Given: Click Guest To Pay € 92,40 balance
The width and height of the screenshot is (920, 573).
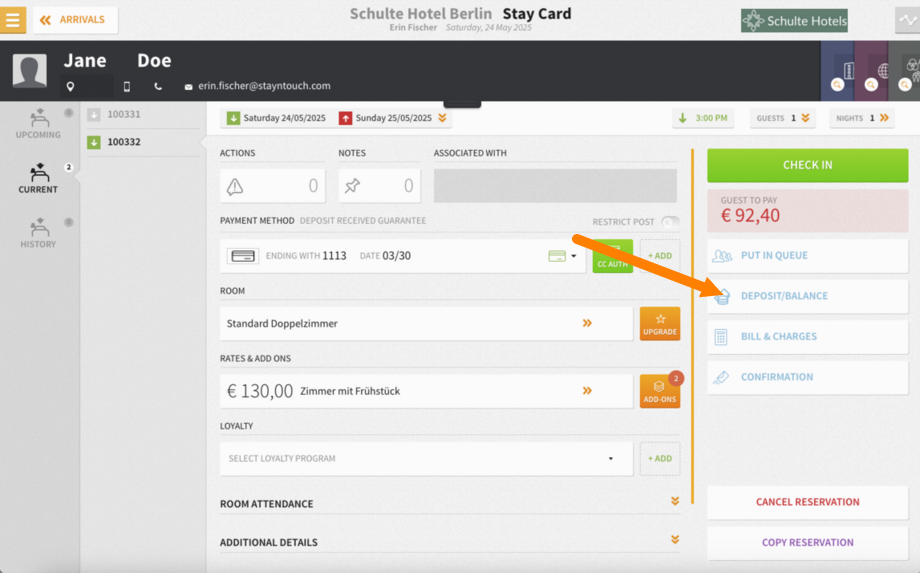Looking at the screenshot, I should tap(807, 210).
